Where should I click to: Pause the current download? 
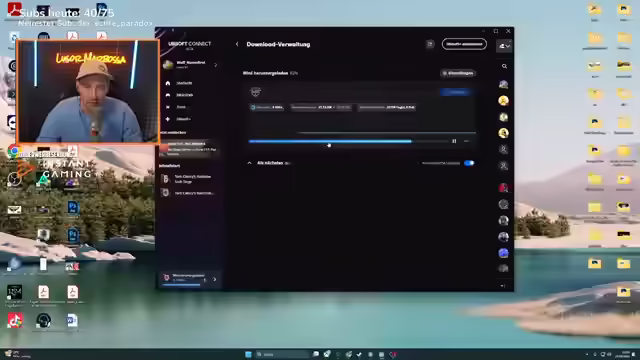[x=454, y=141]
